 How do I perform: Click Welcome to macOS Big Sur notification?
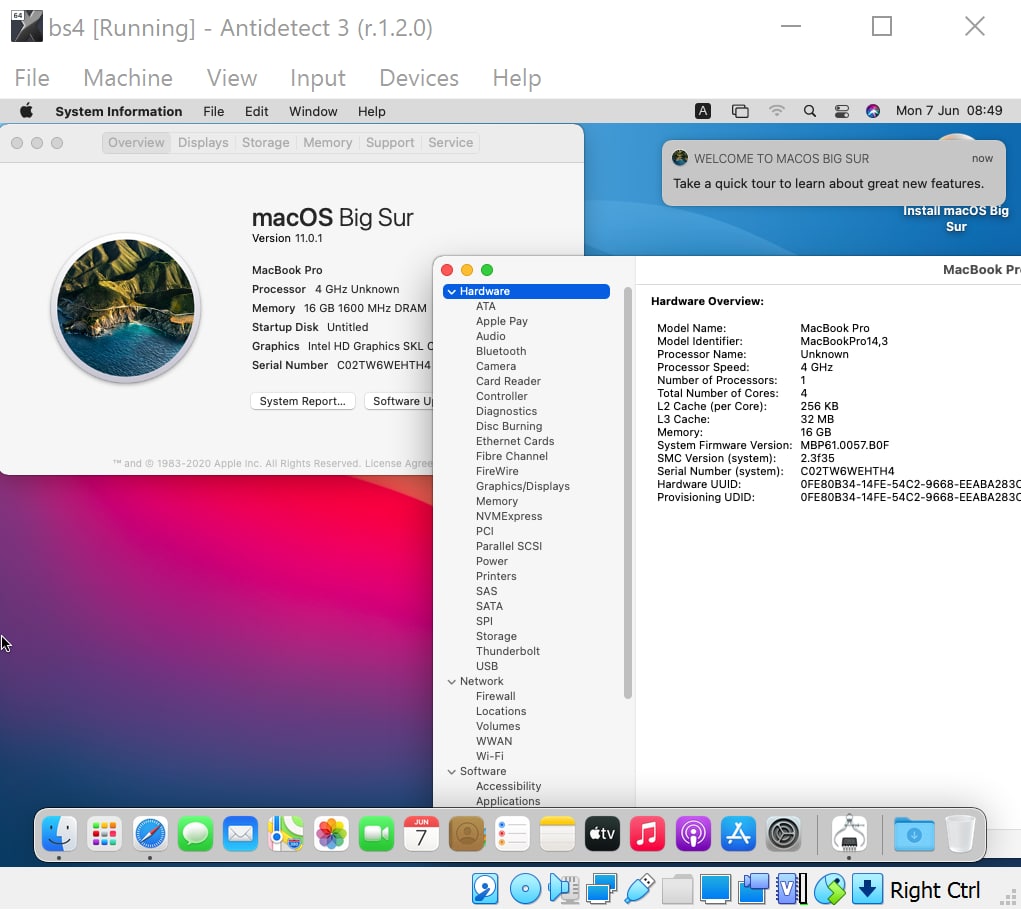(833, 172)
